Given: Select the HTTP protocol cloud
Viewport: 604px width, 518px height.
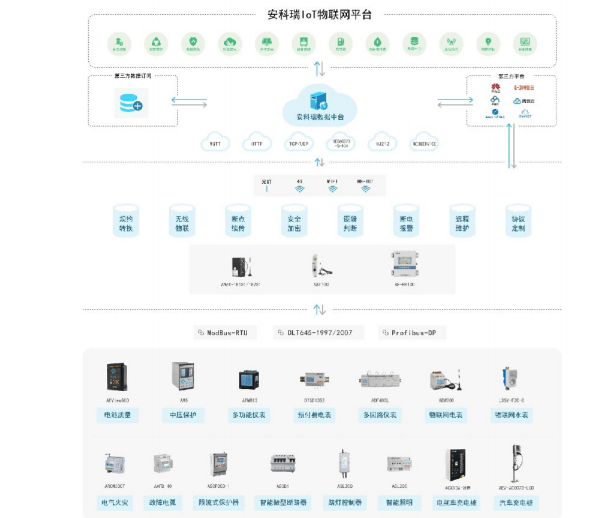Looking at the screenshot, I should (257, 143).
